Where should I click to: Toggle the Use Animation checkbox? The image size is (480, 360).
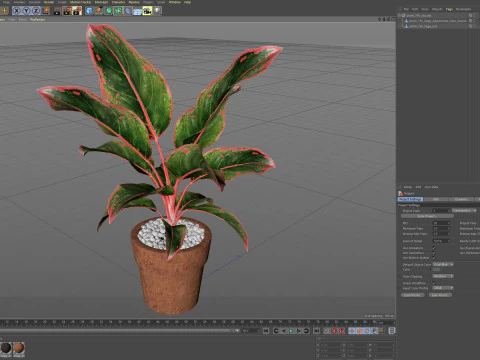tap(434, 248)
